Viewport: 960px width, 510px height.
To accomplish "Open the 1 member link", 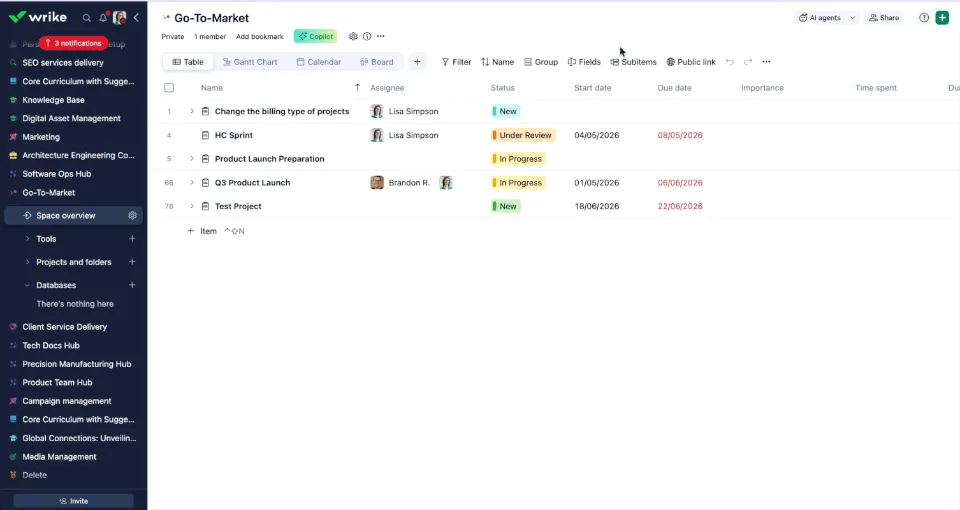I will point(210,37).
